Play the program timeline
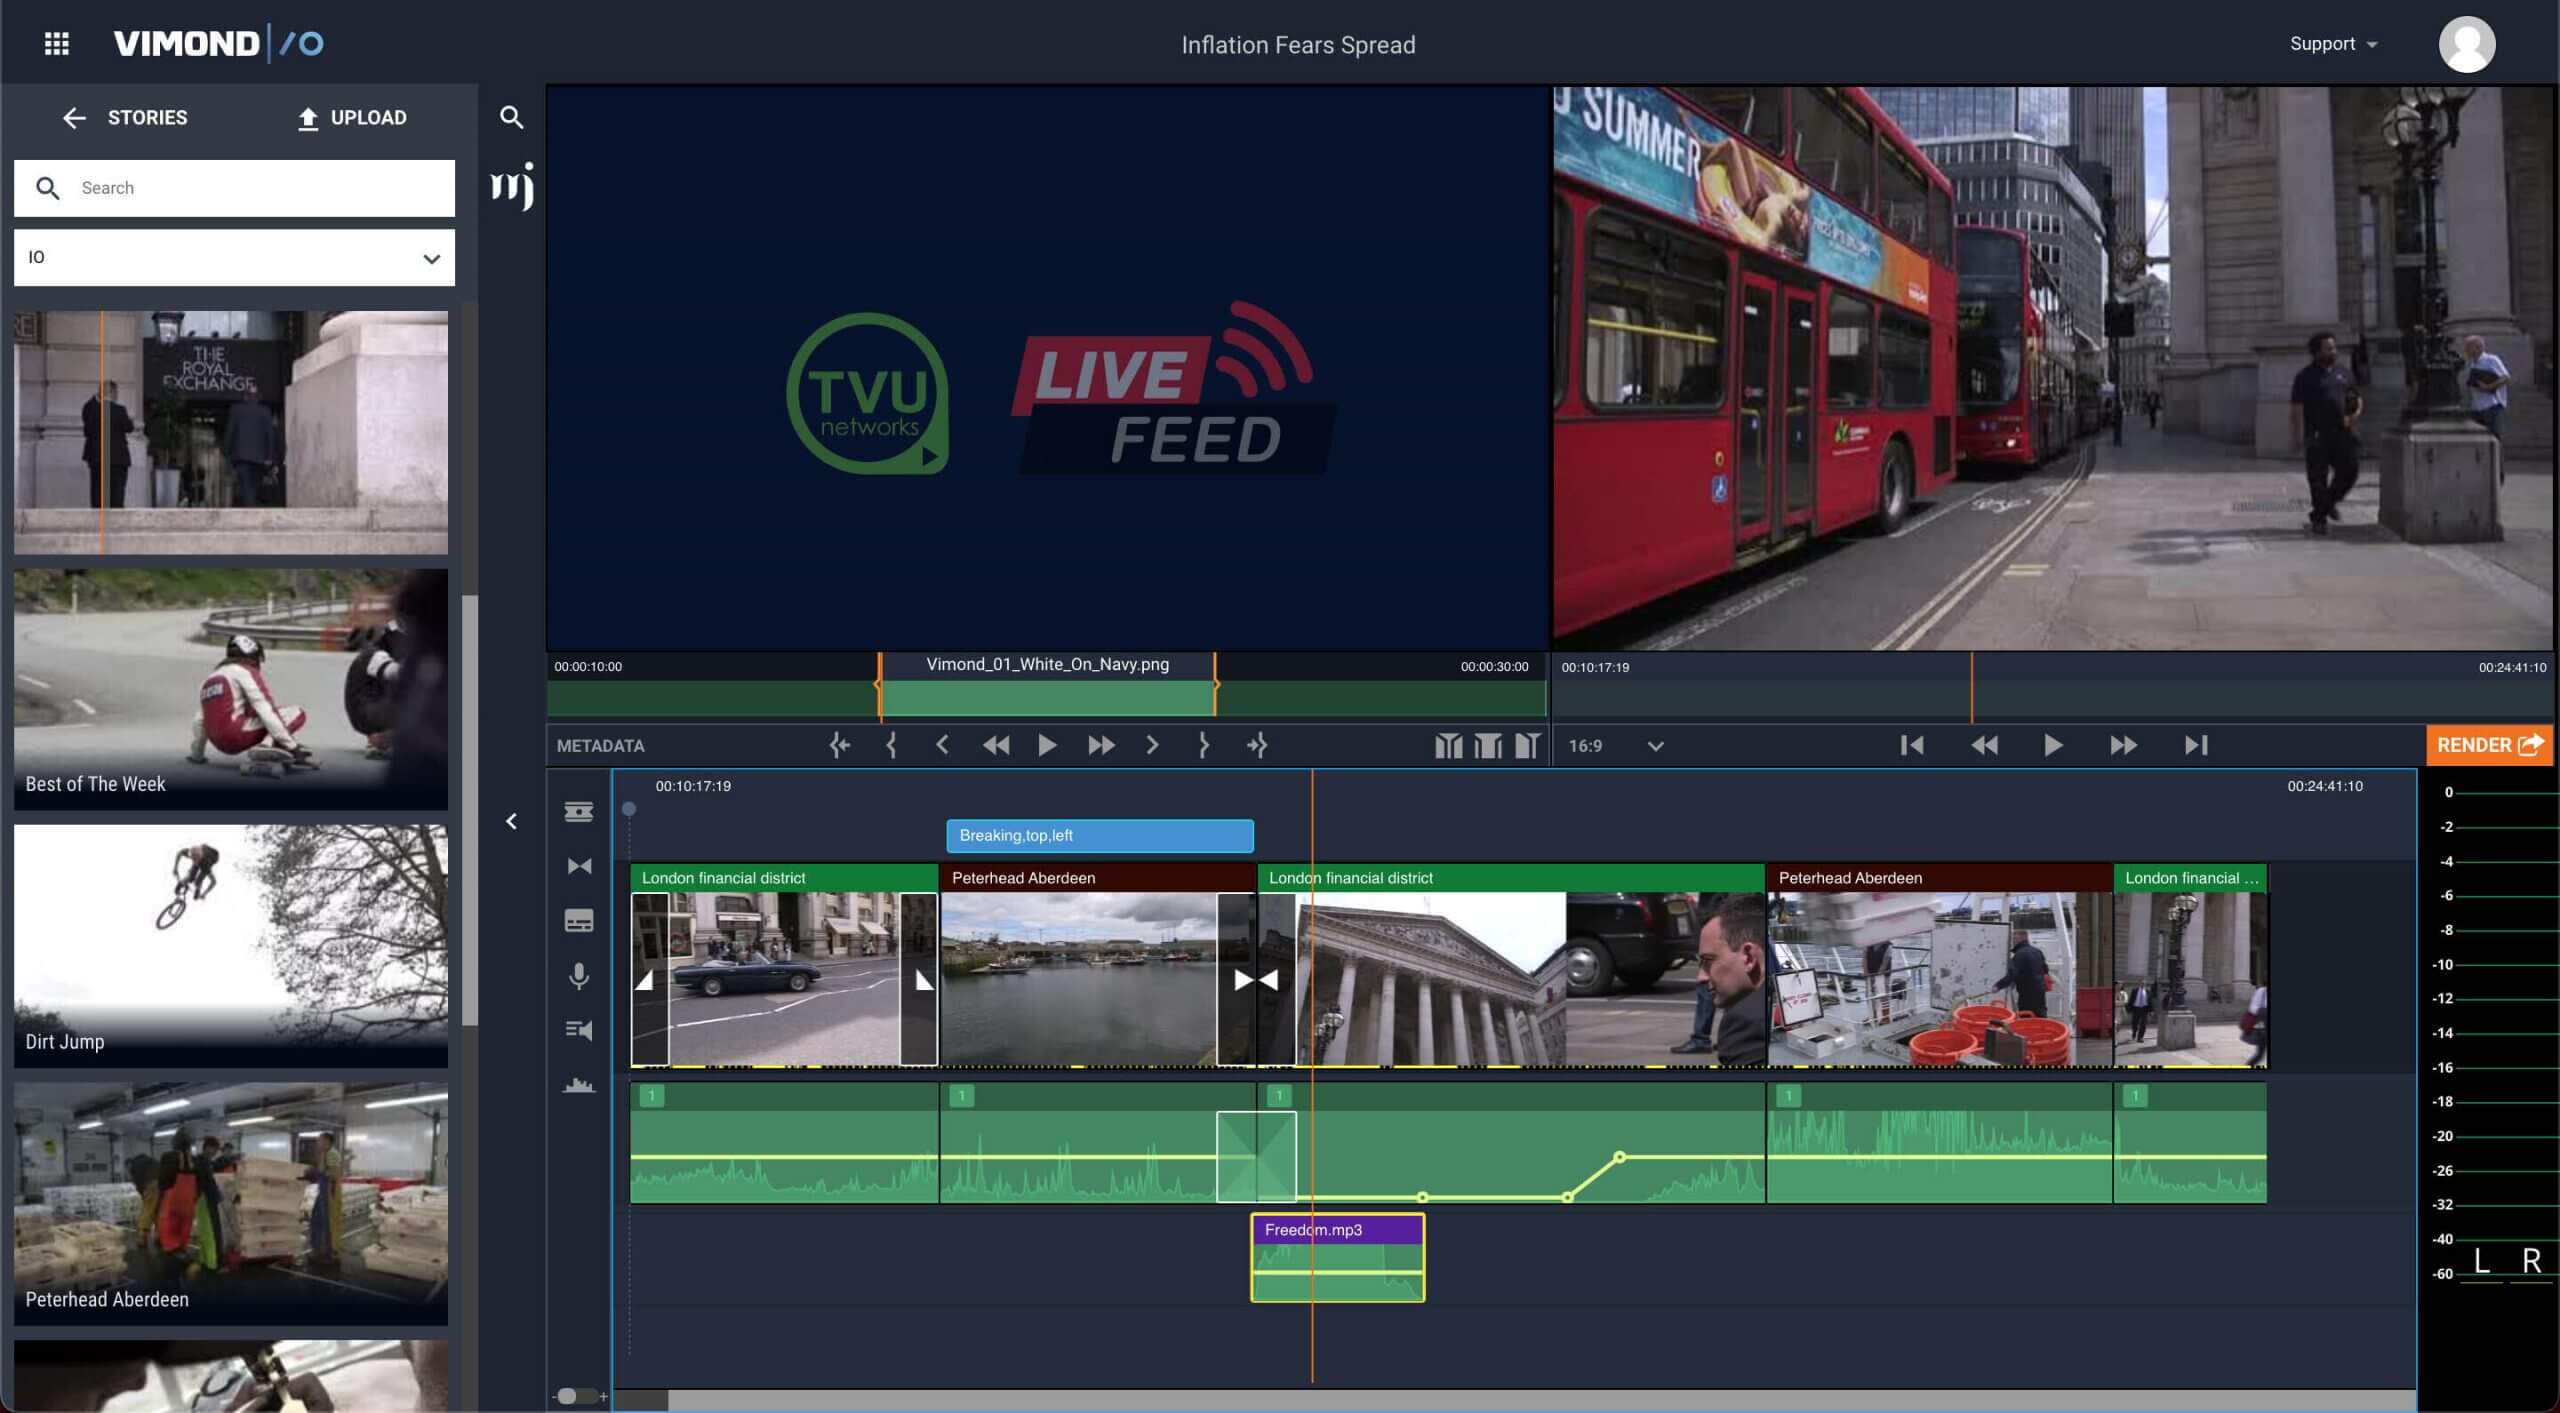The width and height of the screenshot is (2560, 1413). [2053, 745]
